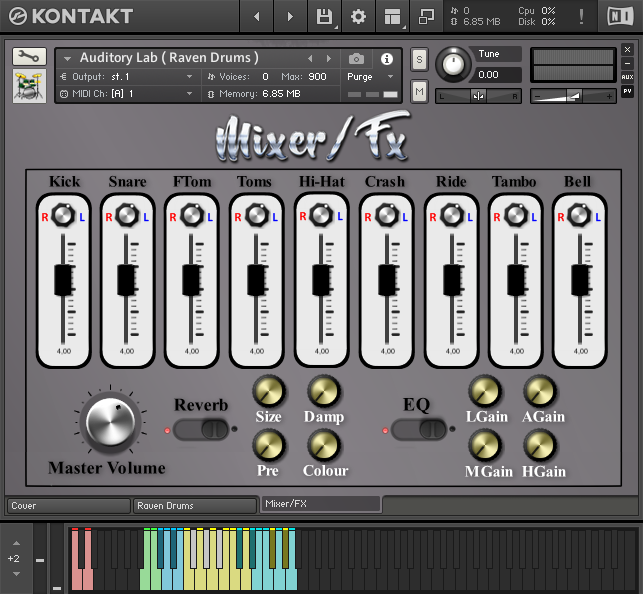Open snapshot camera view
Screen dimensions: 643x594
point(356,59)
